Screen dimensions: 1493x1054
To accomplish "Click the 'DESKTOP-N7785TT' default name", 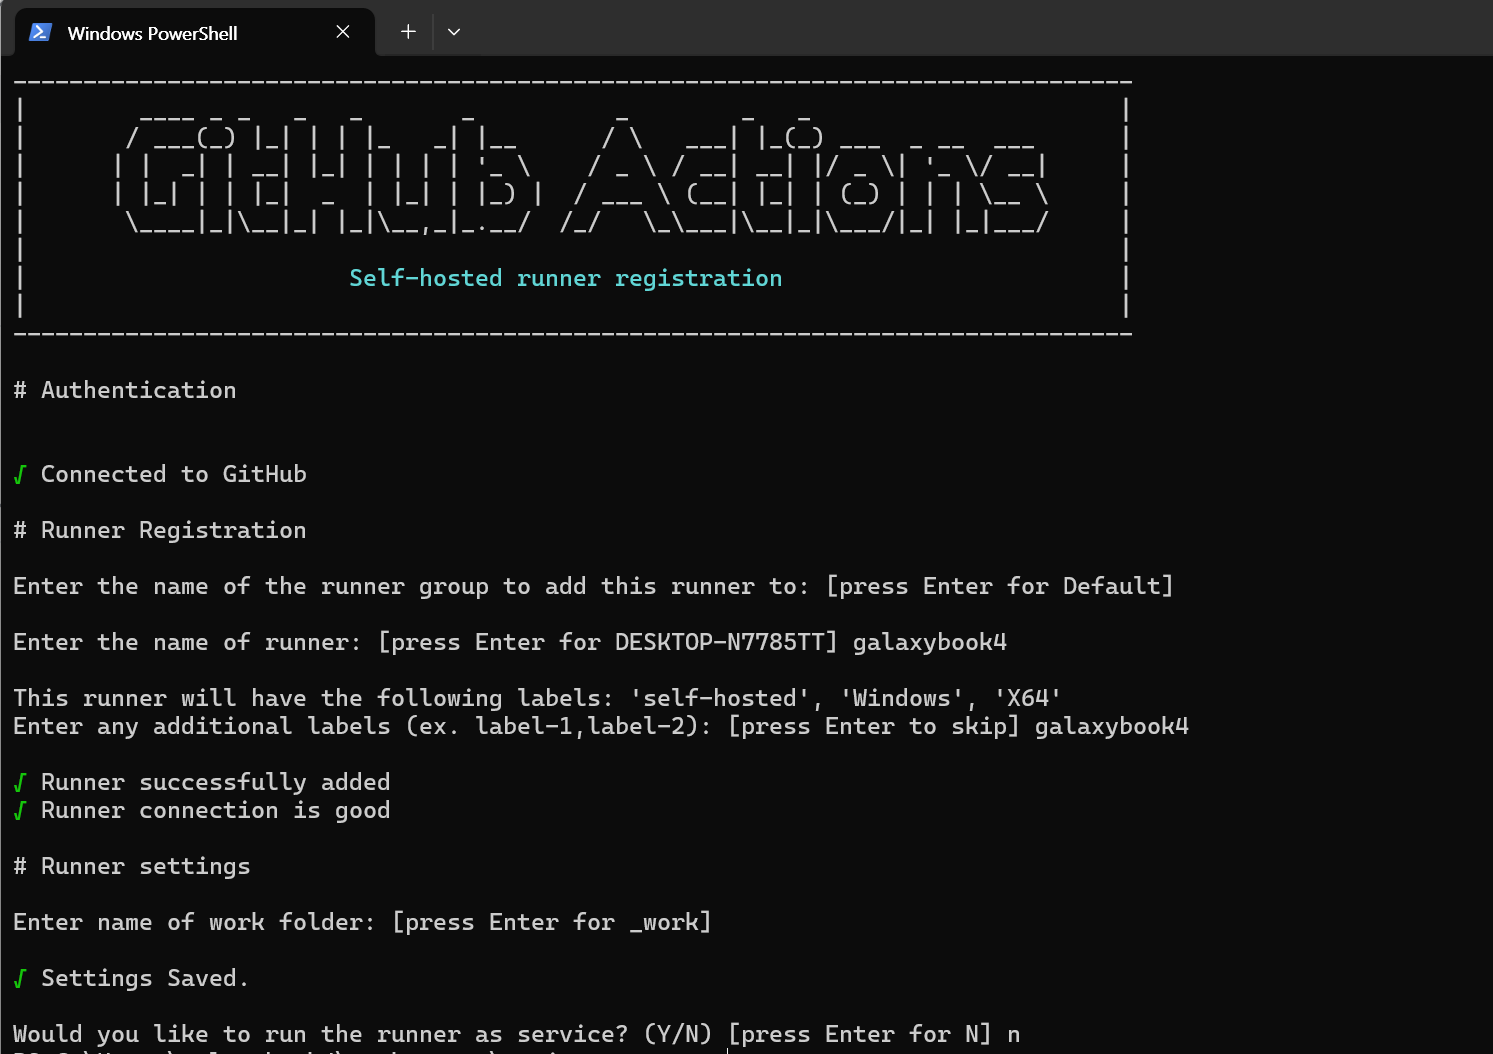I will point(718,642).
